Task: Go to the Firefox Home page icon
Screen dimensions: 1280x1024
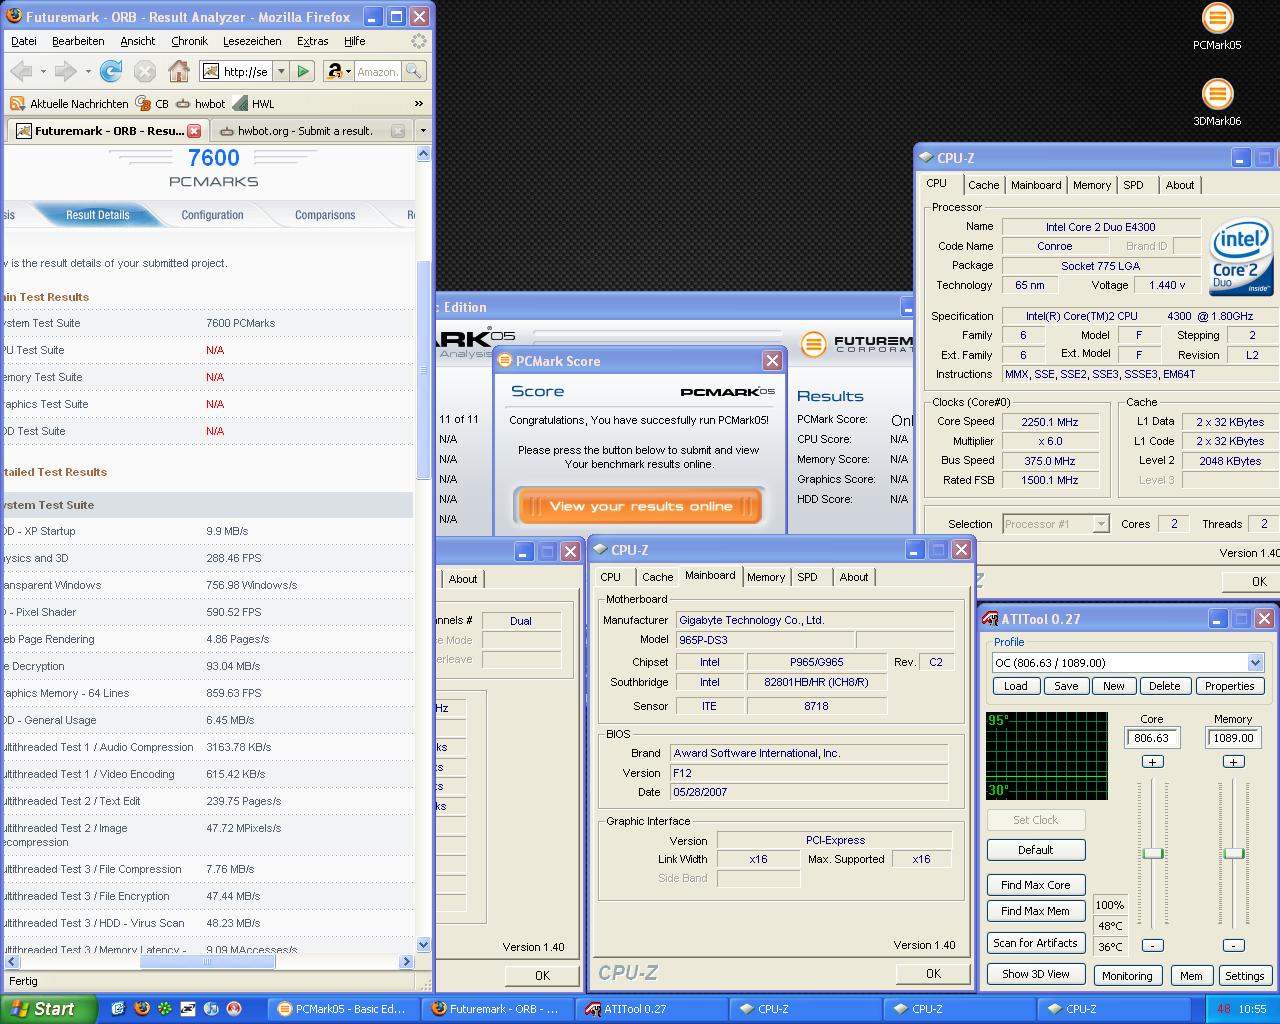Action: point(178,71)
